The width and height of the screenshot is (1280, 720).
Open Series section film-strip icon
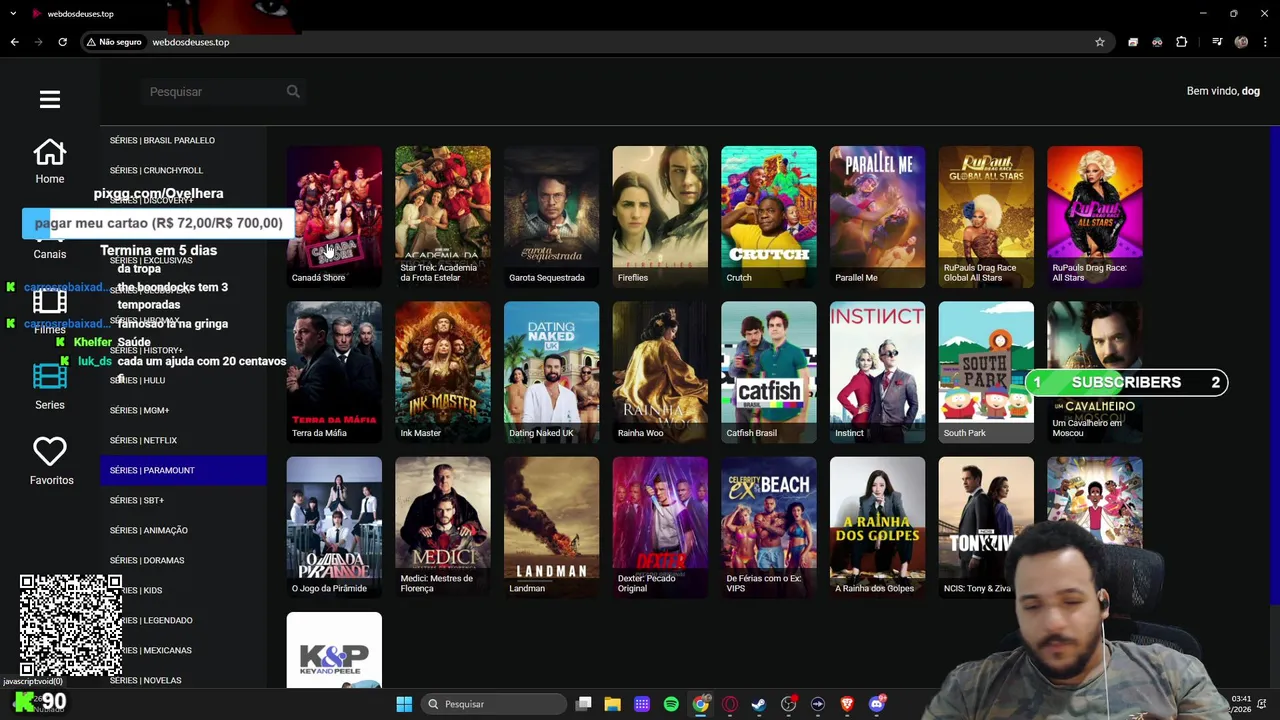click(50, 376)
